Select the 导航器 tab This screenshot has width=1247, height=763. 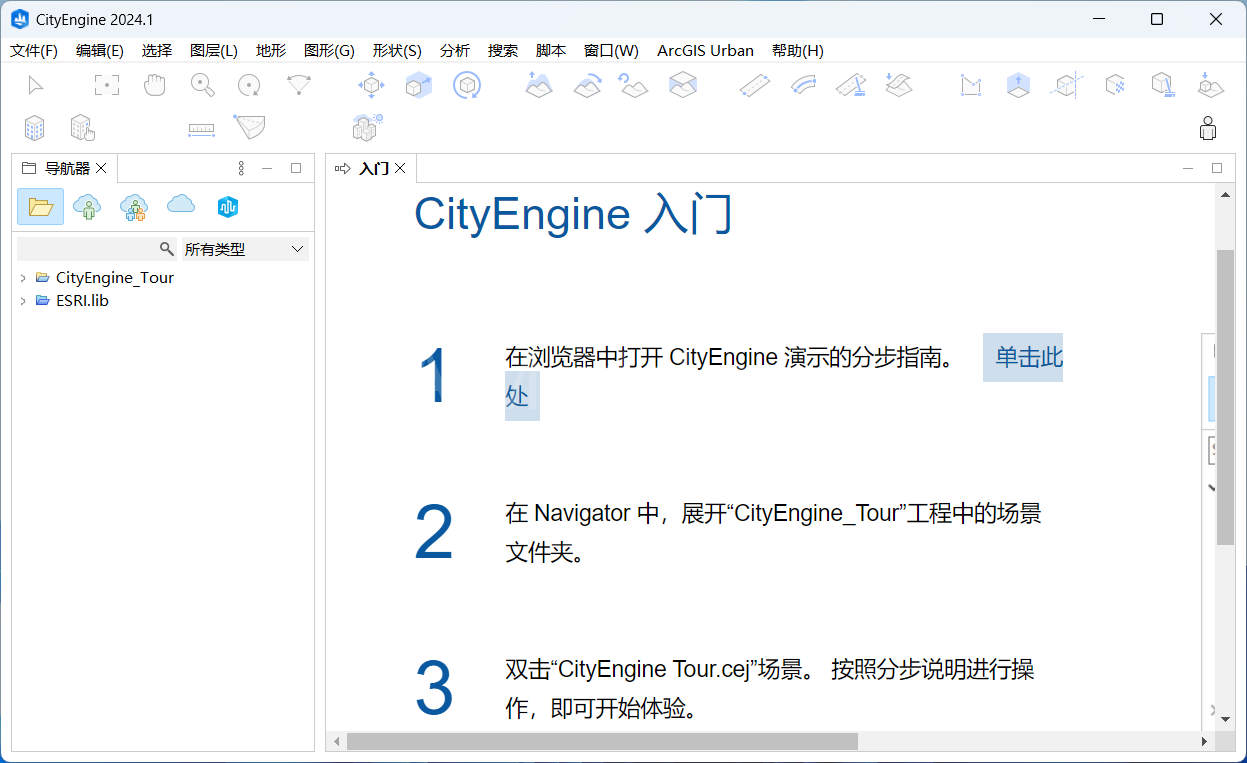(x=67, y=168)
